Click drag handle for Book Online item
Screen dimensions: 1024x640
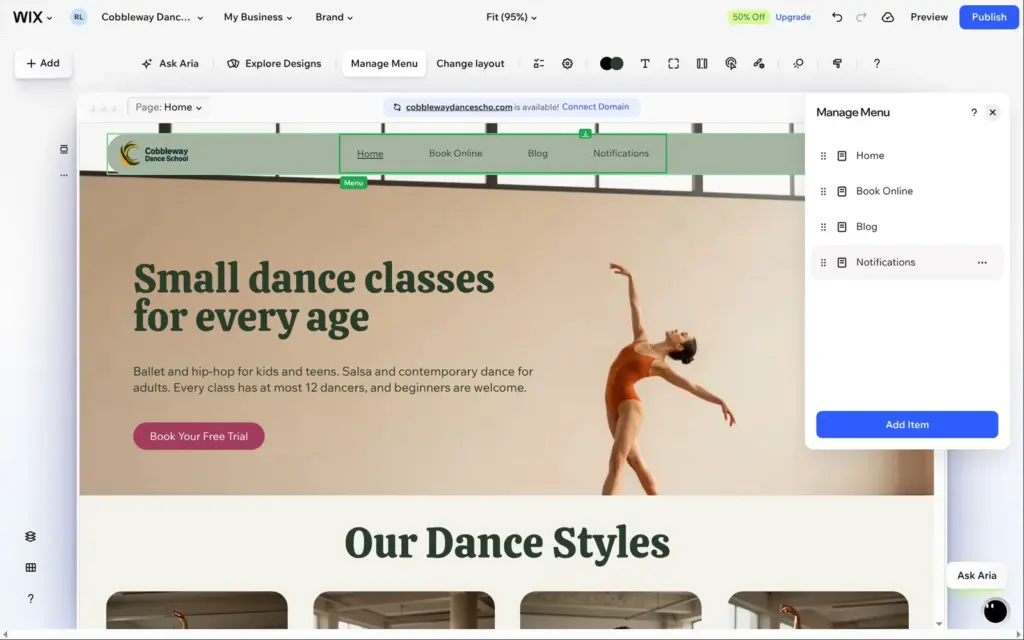pyautogui.click(x=823, y=191)
